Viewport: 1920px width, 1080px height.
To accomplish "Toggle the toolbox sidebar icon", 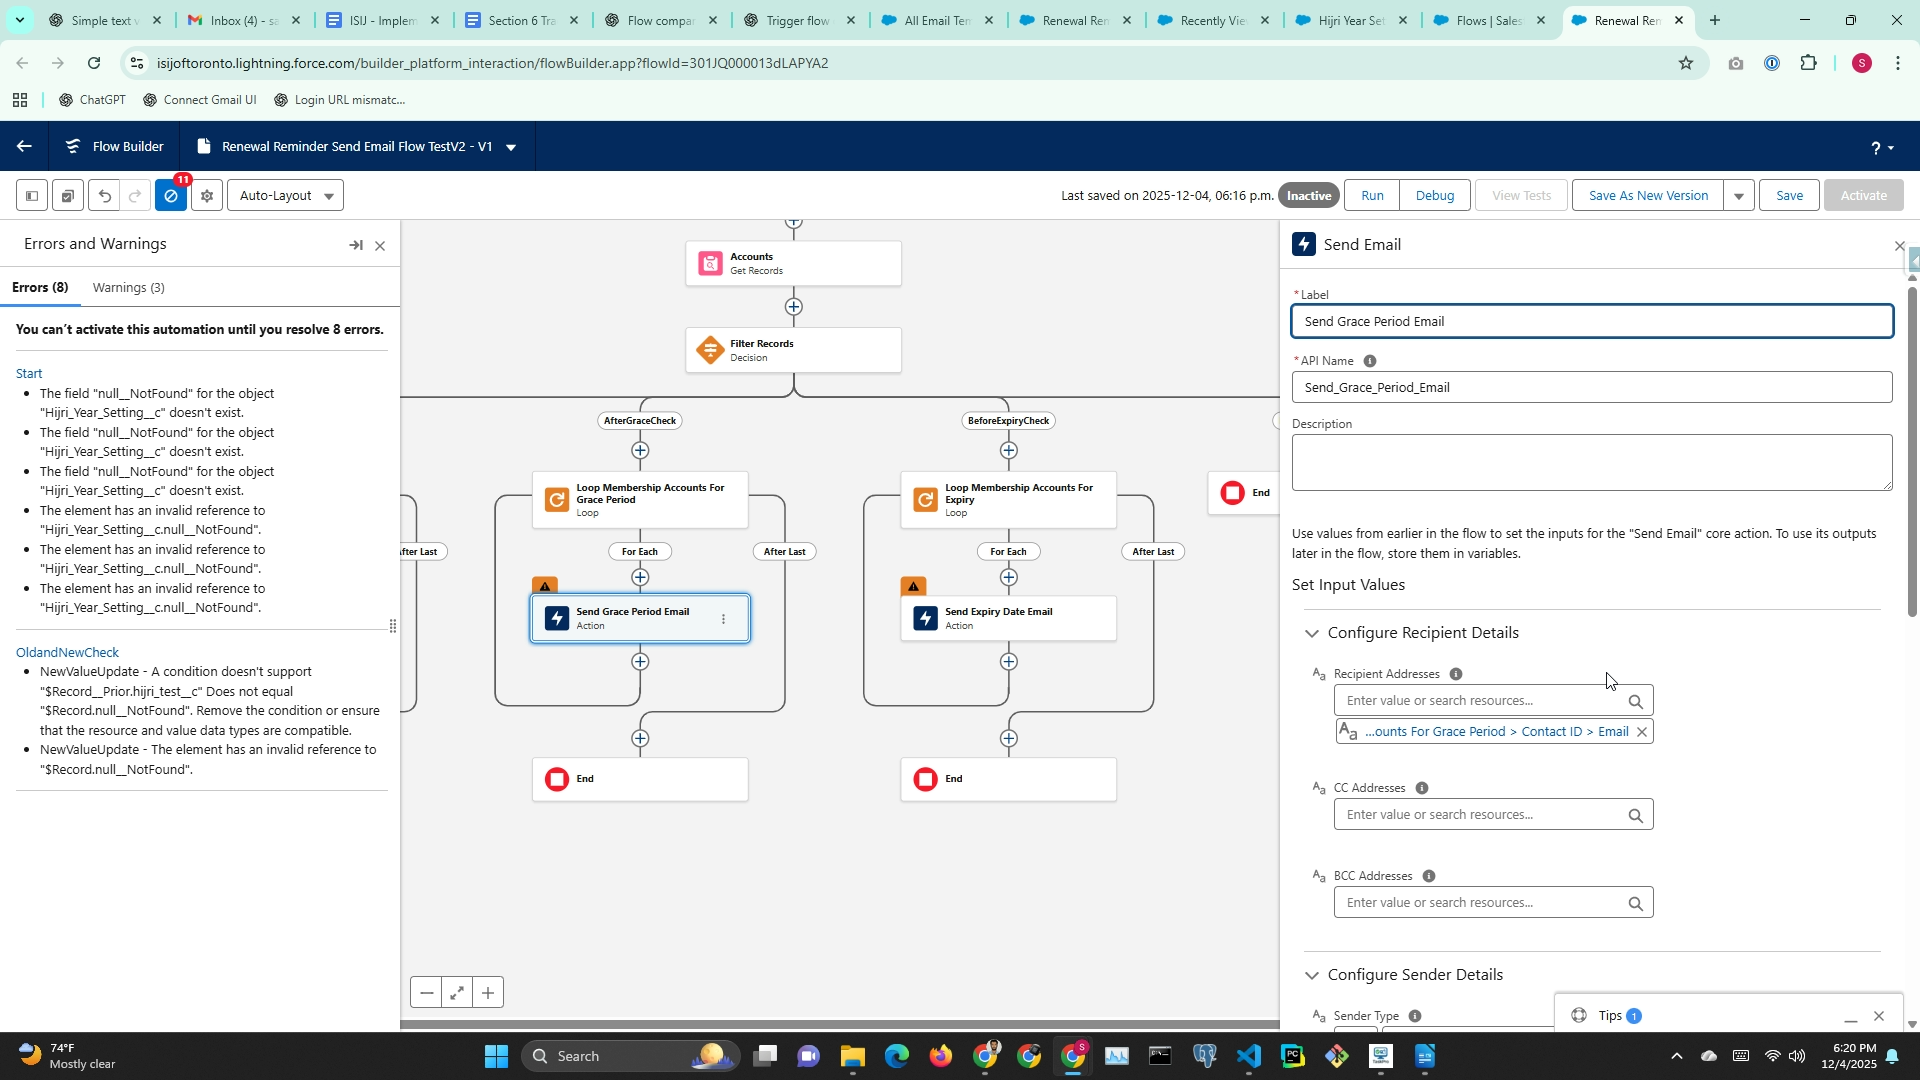I will coord(32,196).
